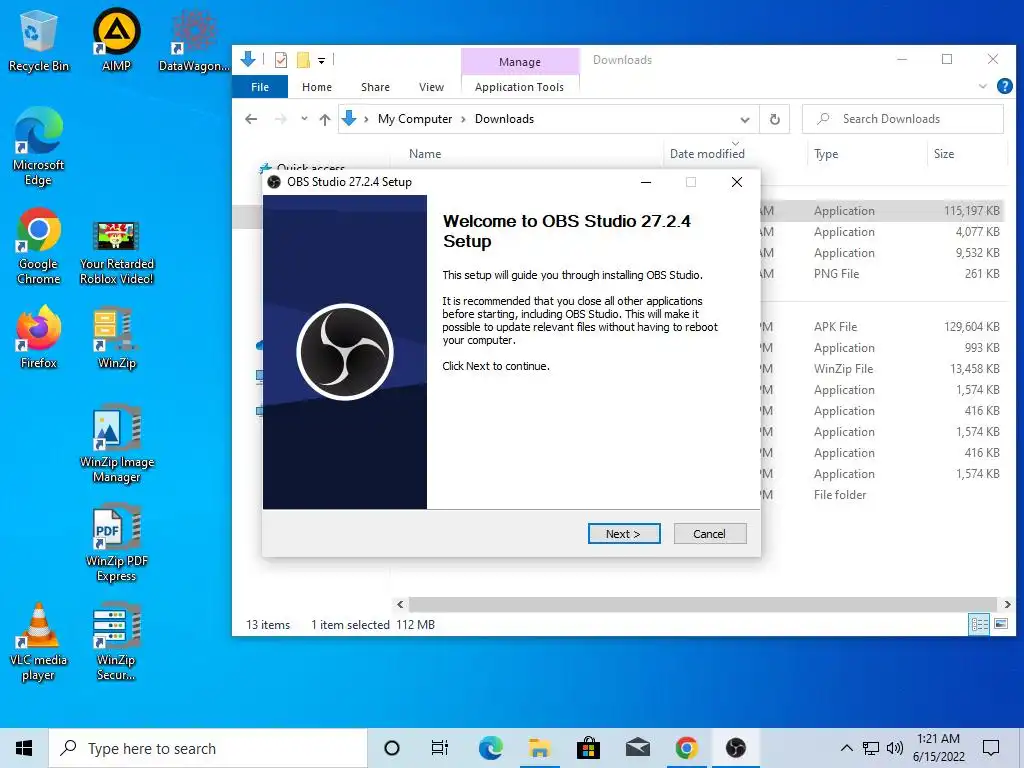Image resolution: width=1024 pixels, height=768 pixels.
Task: Open the taskbar clock and date
Action: [938, 748]
